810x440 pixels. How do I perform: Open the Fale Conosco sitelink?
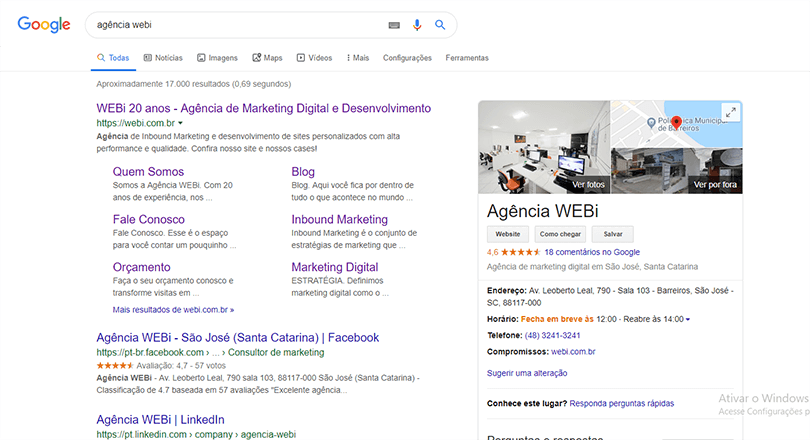(x=149, y=219)
